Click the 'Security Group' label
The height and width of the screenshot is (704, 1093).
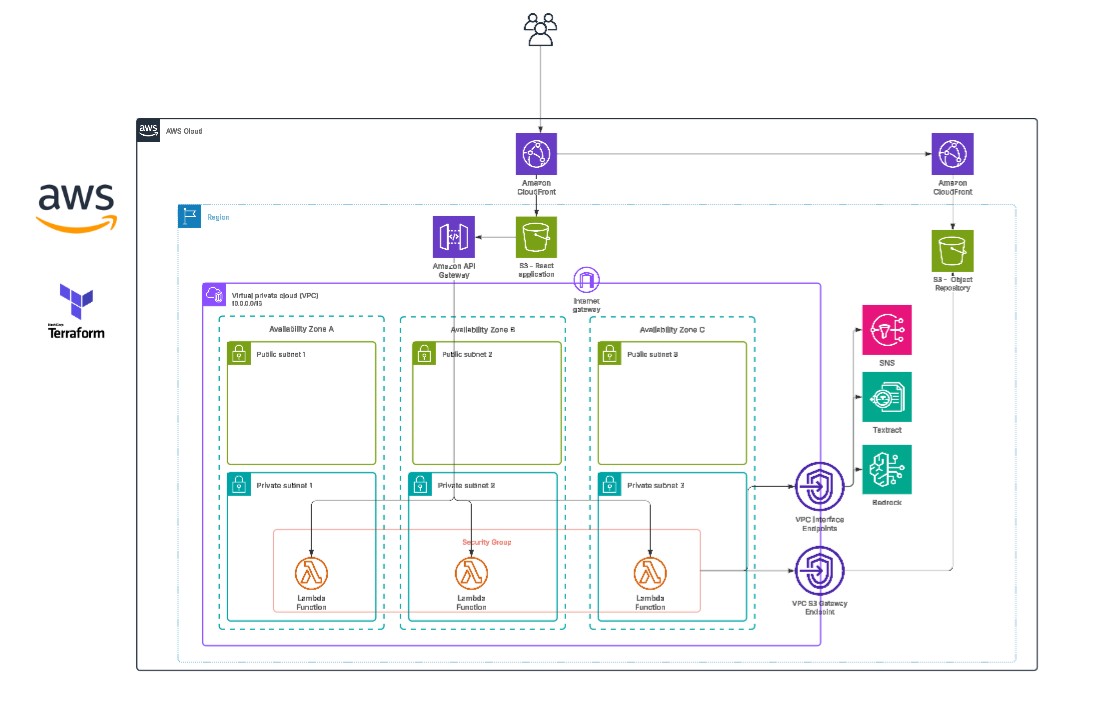pos(487,542)
